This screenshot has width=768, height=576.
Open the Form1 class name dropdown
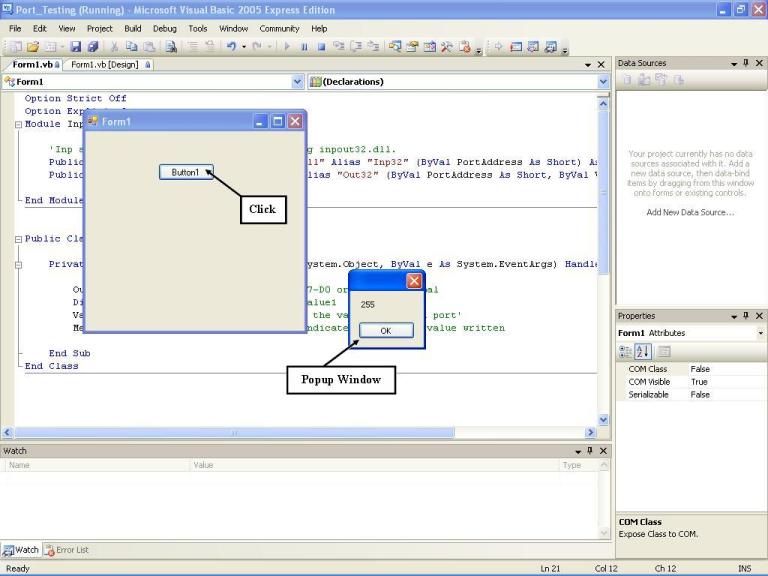coord(297,82)
